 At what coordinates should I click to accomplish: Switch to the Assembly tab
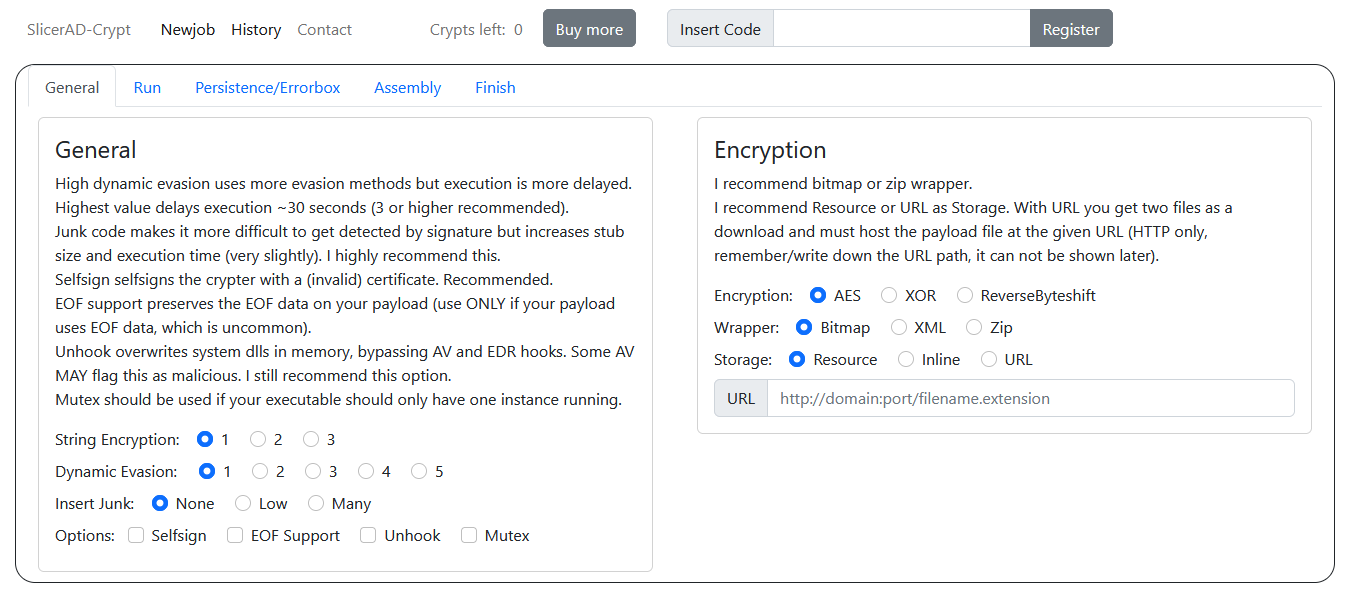pos(407,87)
